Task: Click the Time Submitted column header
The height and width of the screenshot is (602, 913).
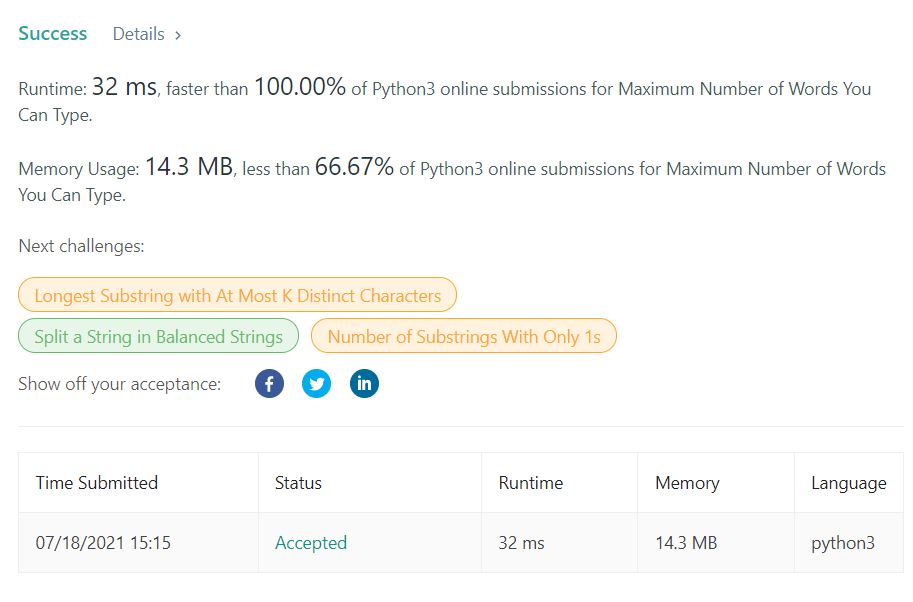Action: 97,483
